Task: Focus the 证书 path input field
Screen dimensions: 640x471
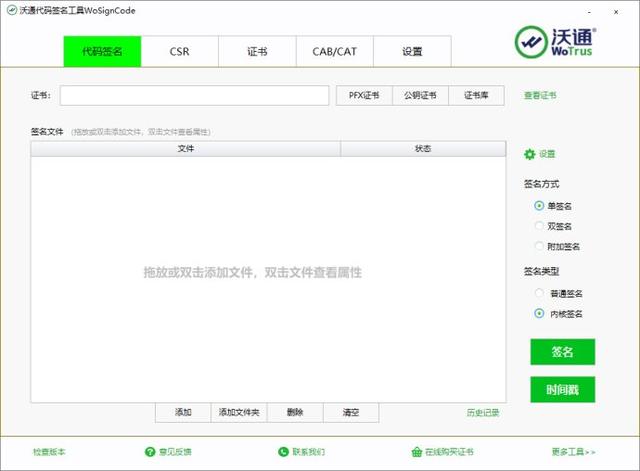Action: (194, 96)
